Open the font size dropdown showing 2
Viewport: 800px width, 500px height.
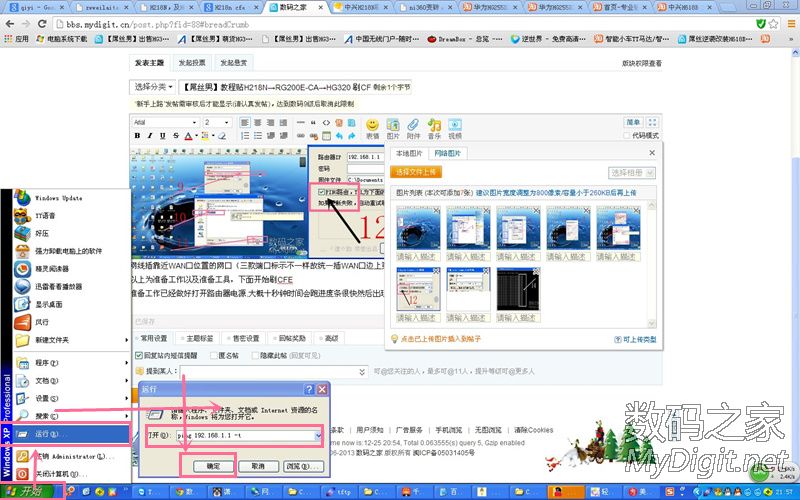(217, 122)
